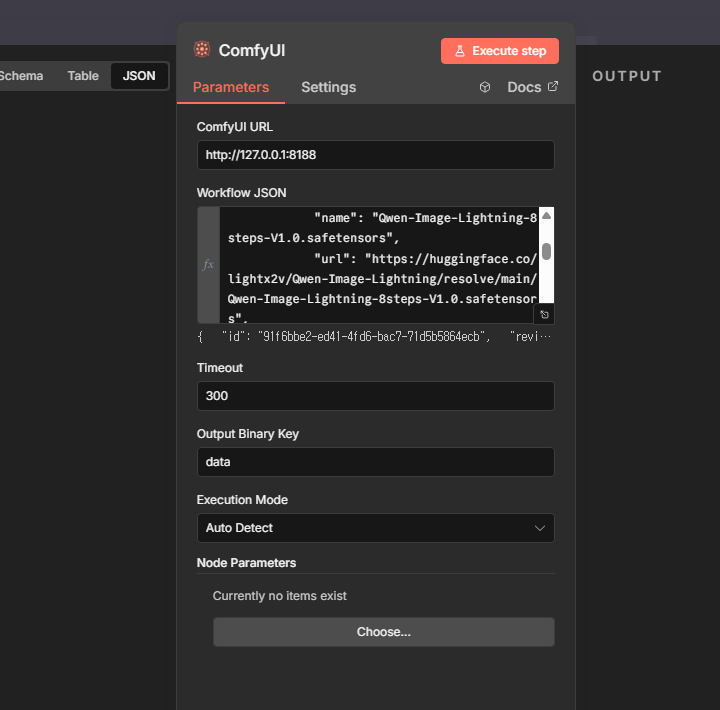Click the flask icon on Execute step
720x710 pixels.
[x=459, y=51]
